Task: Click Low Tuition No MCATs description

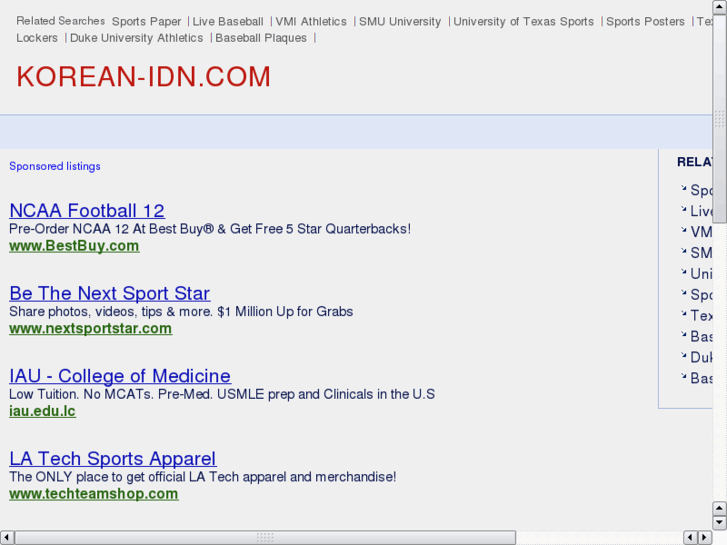Action: [x=222, y=394]
